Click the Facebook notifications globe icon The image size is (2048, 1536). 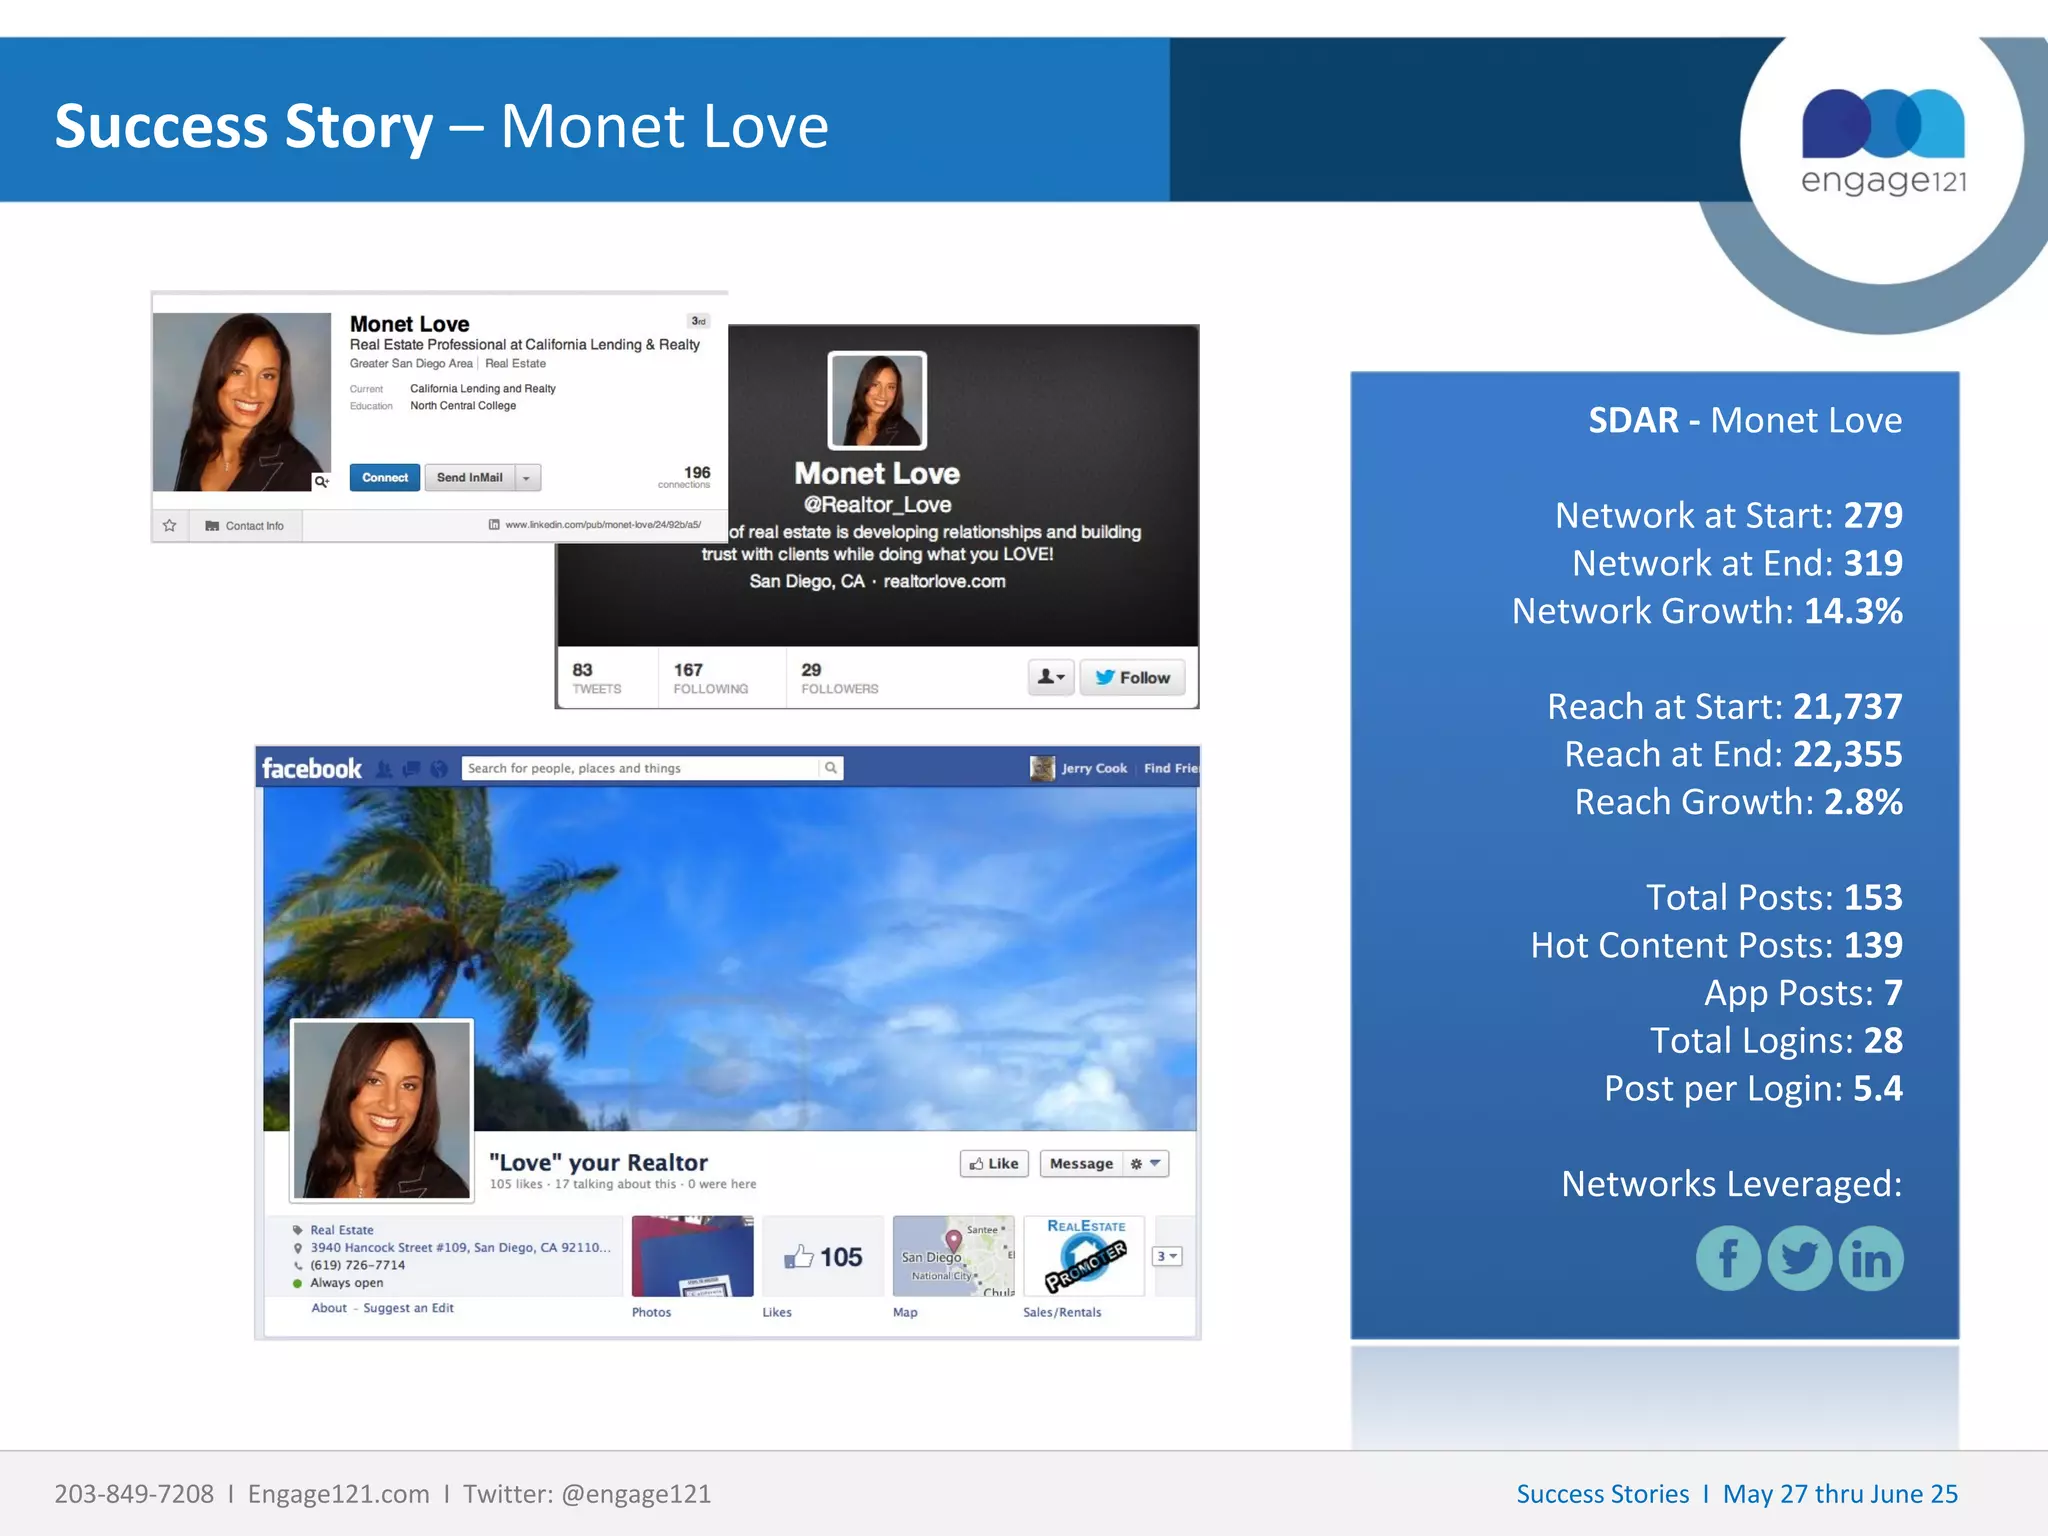[438, 769]
